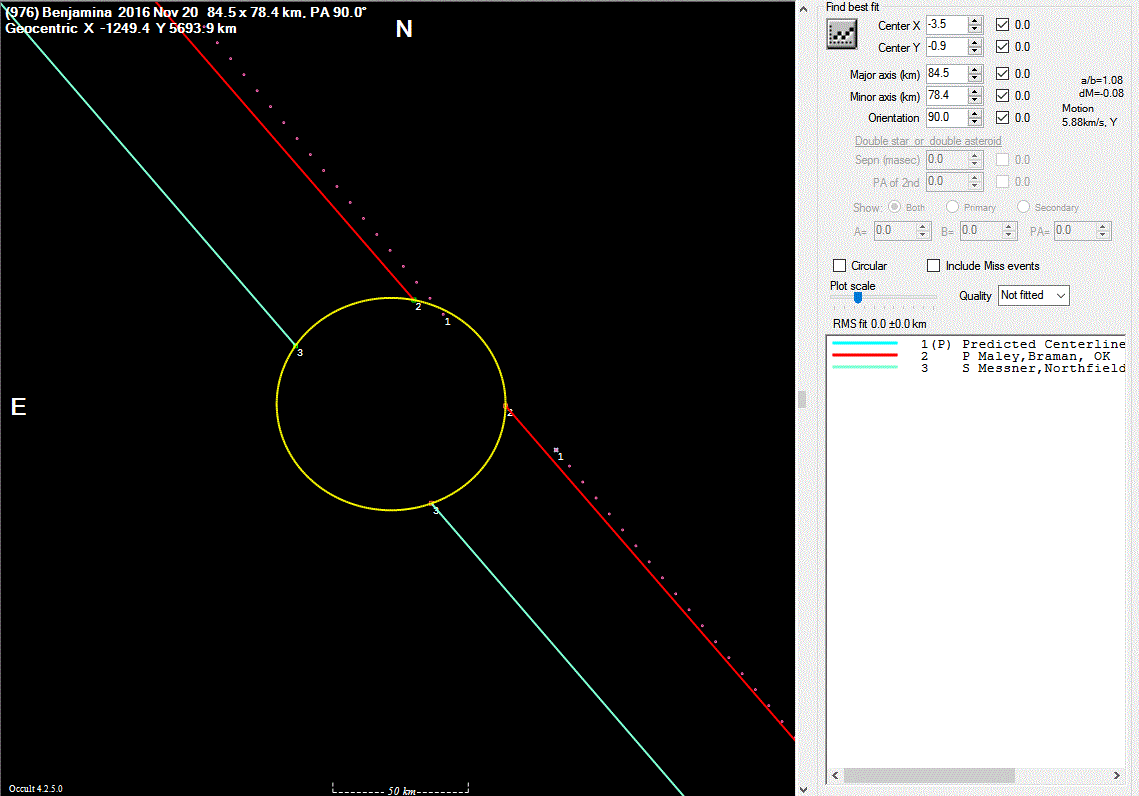1139x796 pixels.
Task: Click the Occult 4.2.5.0 version label
Action: (x=36, y=789)
